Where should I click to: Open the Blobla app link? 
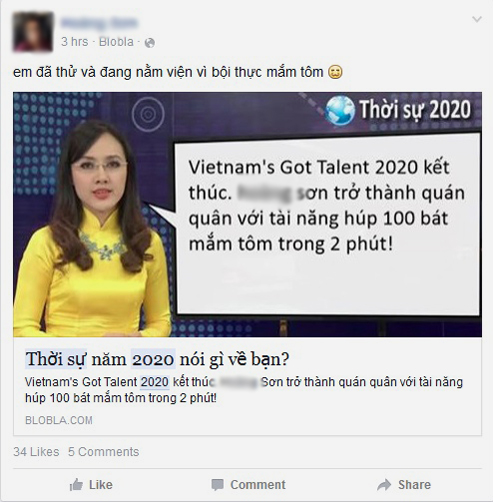tap(116, 42)
